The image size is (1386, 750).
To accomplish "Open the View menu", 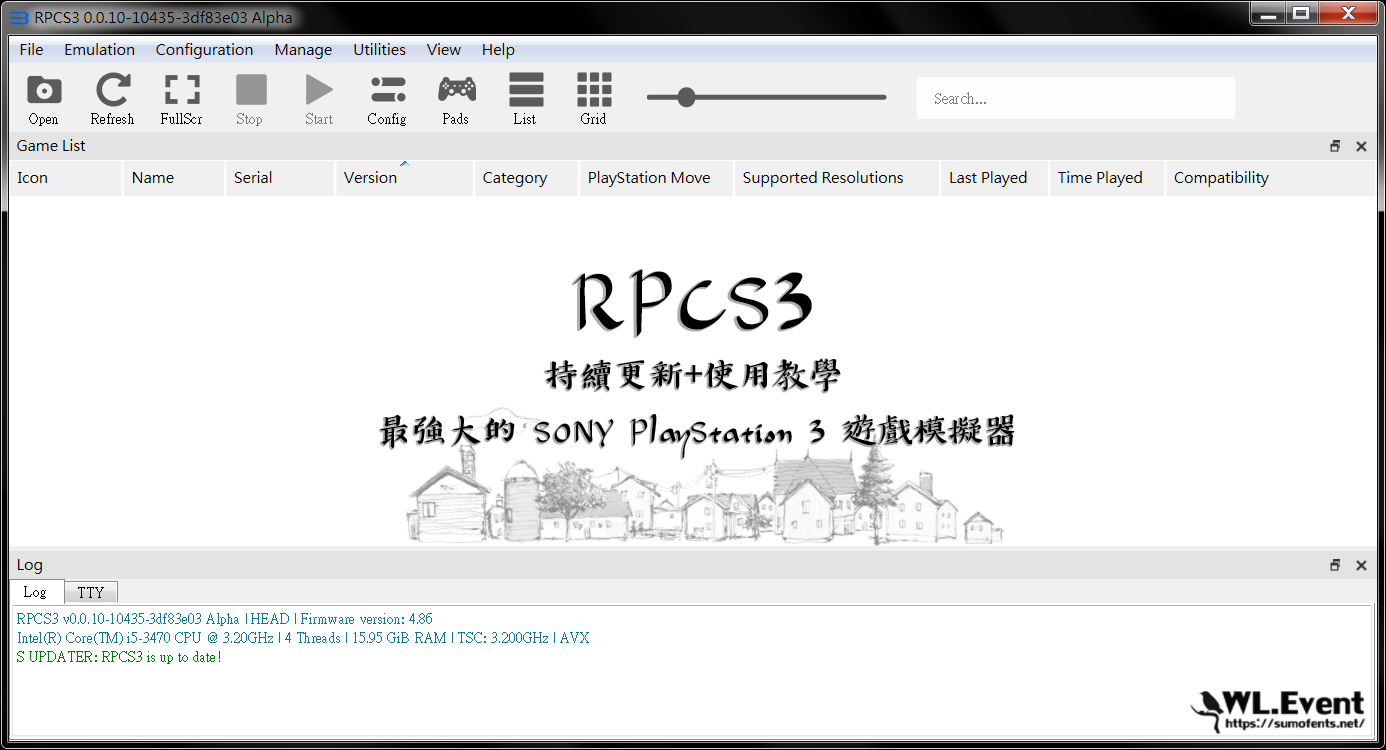I will pos(443,50).
